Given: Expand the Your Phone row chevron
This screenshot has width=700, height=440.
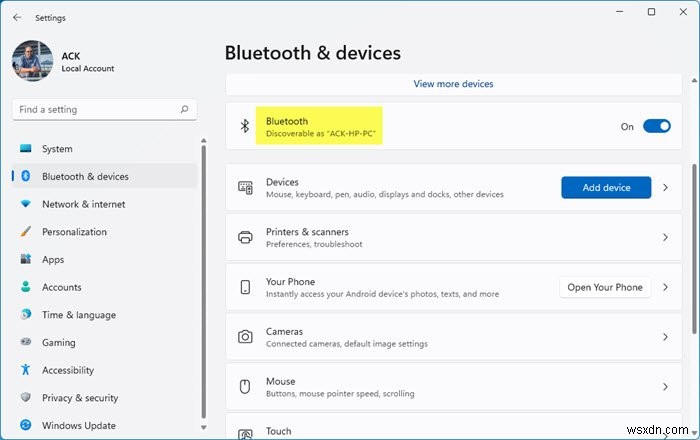Looking at the screenshot, I should [x=665, y=287].
